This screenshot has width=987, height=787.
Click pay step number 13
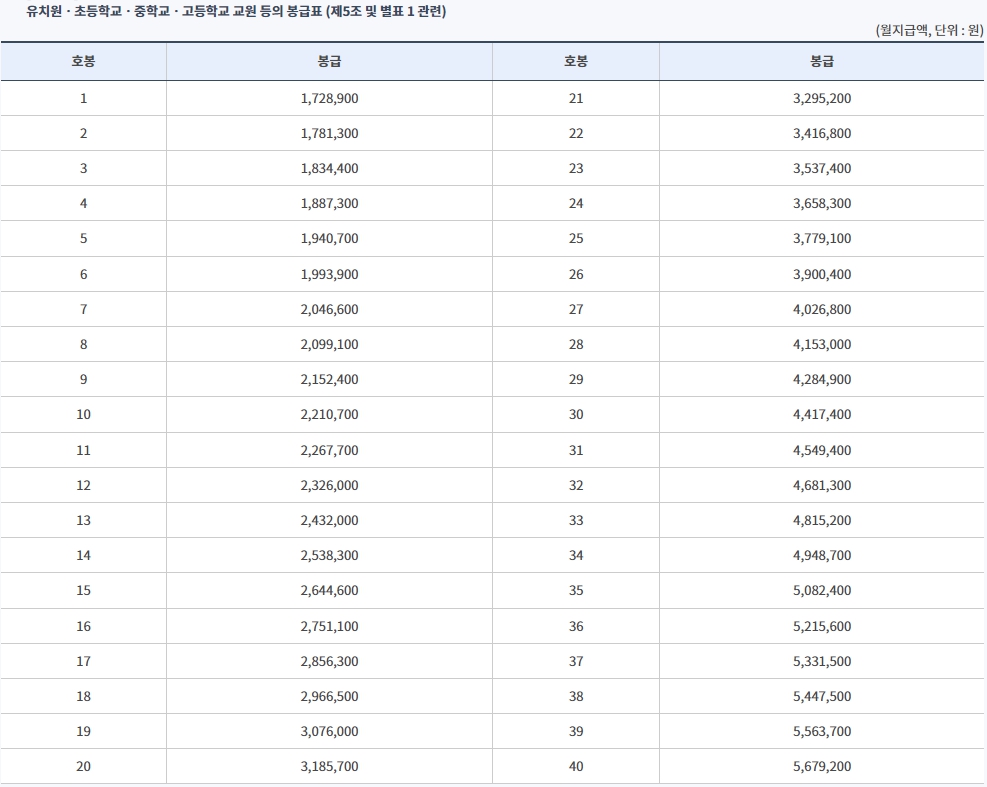point(83,520)
